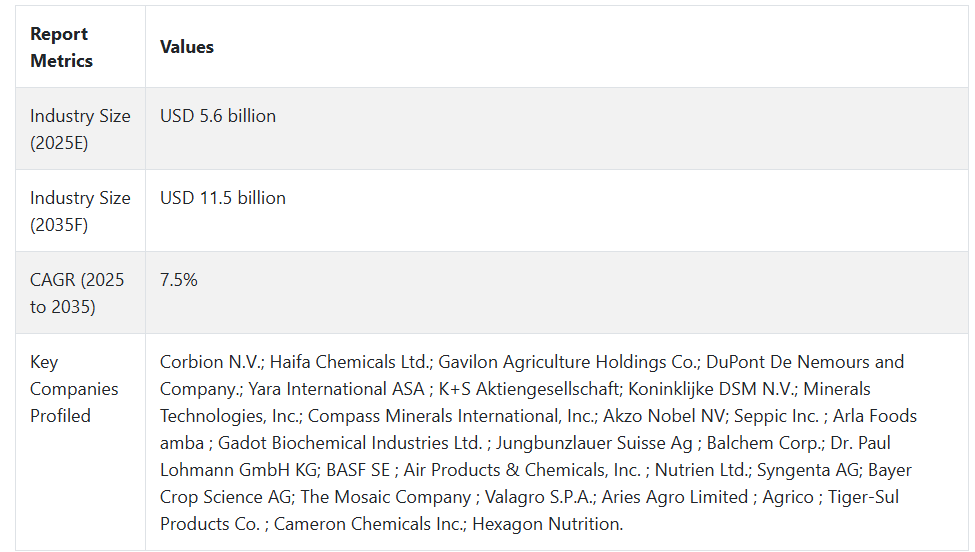The height and width of the screenshot is (552, 975).
Task: Click the CAGR (2025 to 2035) label
Action: coord(77,293)
